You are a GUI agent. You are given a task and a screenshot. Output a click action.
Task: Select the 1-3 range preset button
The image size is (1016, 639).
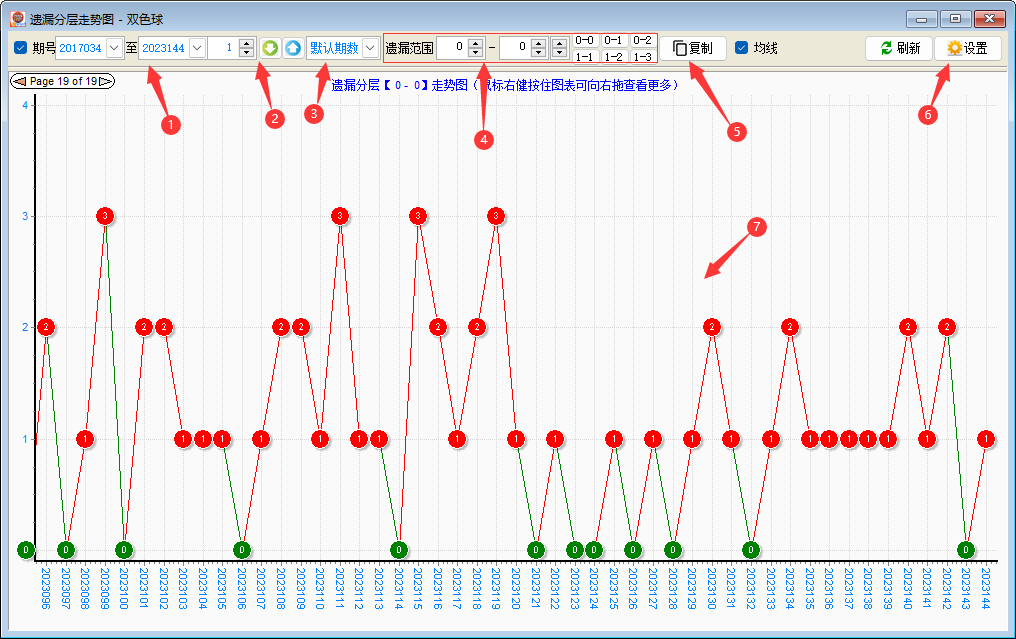(642, 56)
